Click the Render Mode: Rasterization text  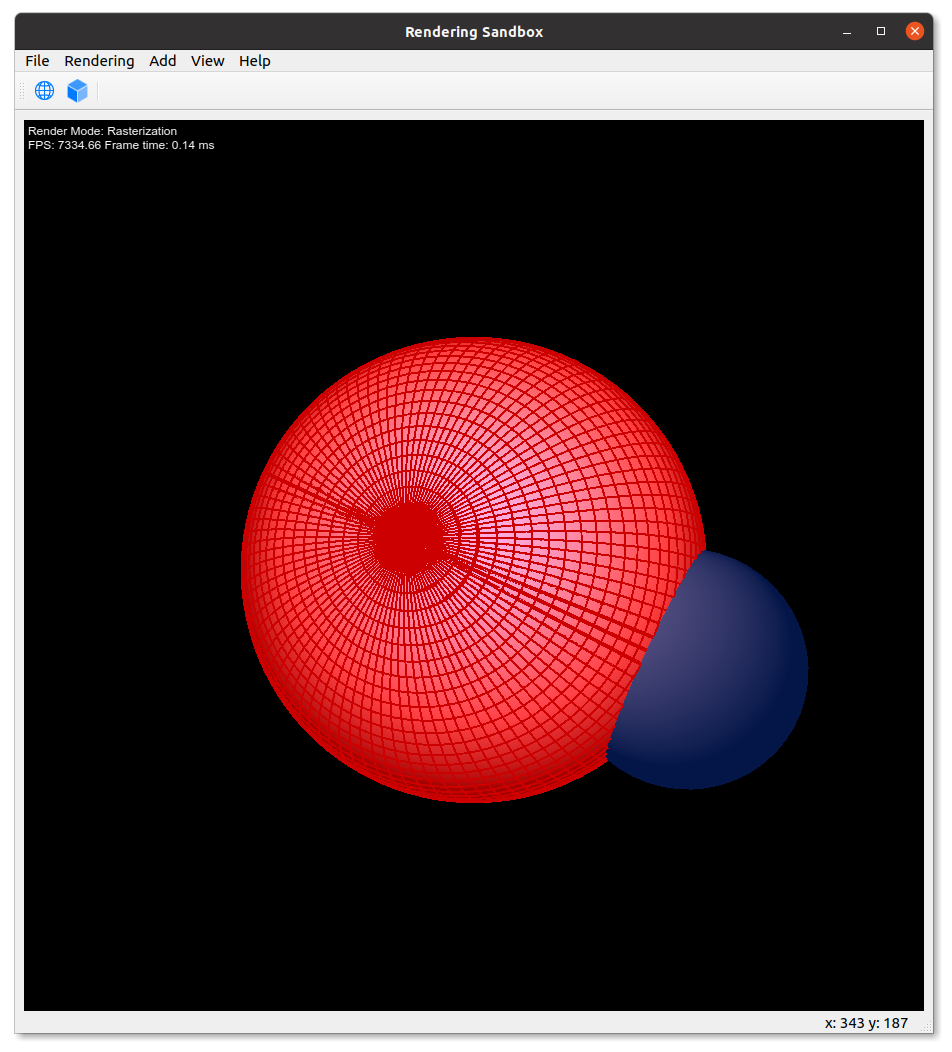[x=103, y=131]
